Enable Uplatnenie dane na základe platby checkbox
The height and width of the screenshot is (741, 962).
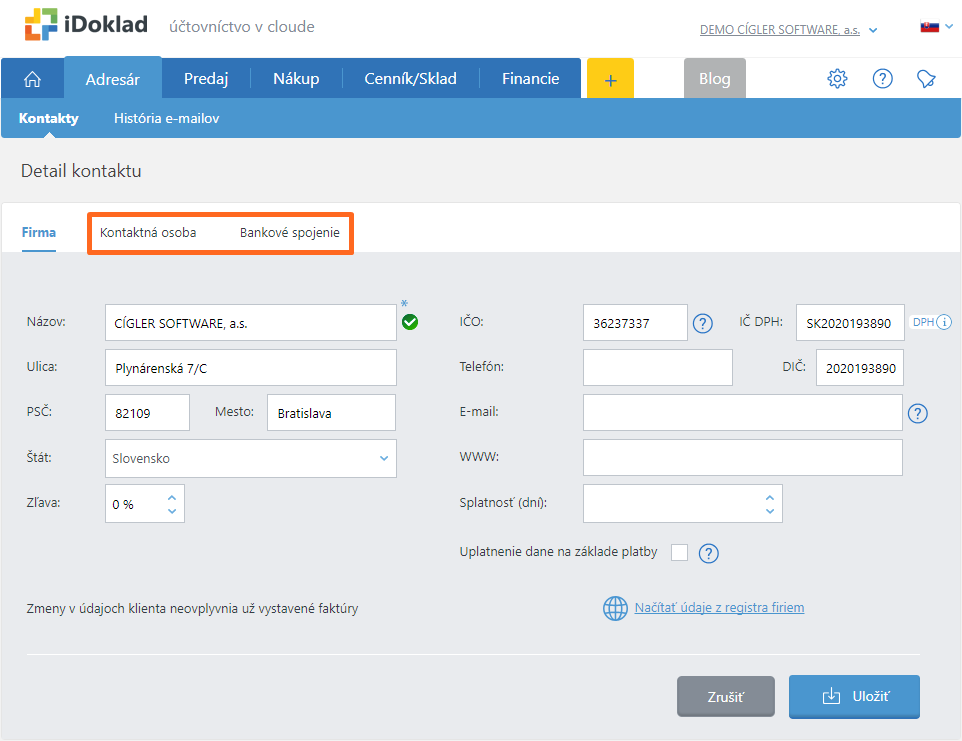(680, 552)
